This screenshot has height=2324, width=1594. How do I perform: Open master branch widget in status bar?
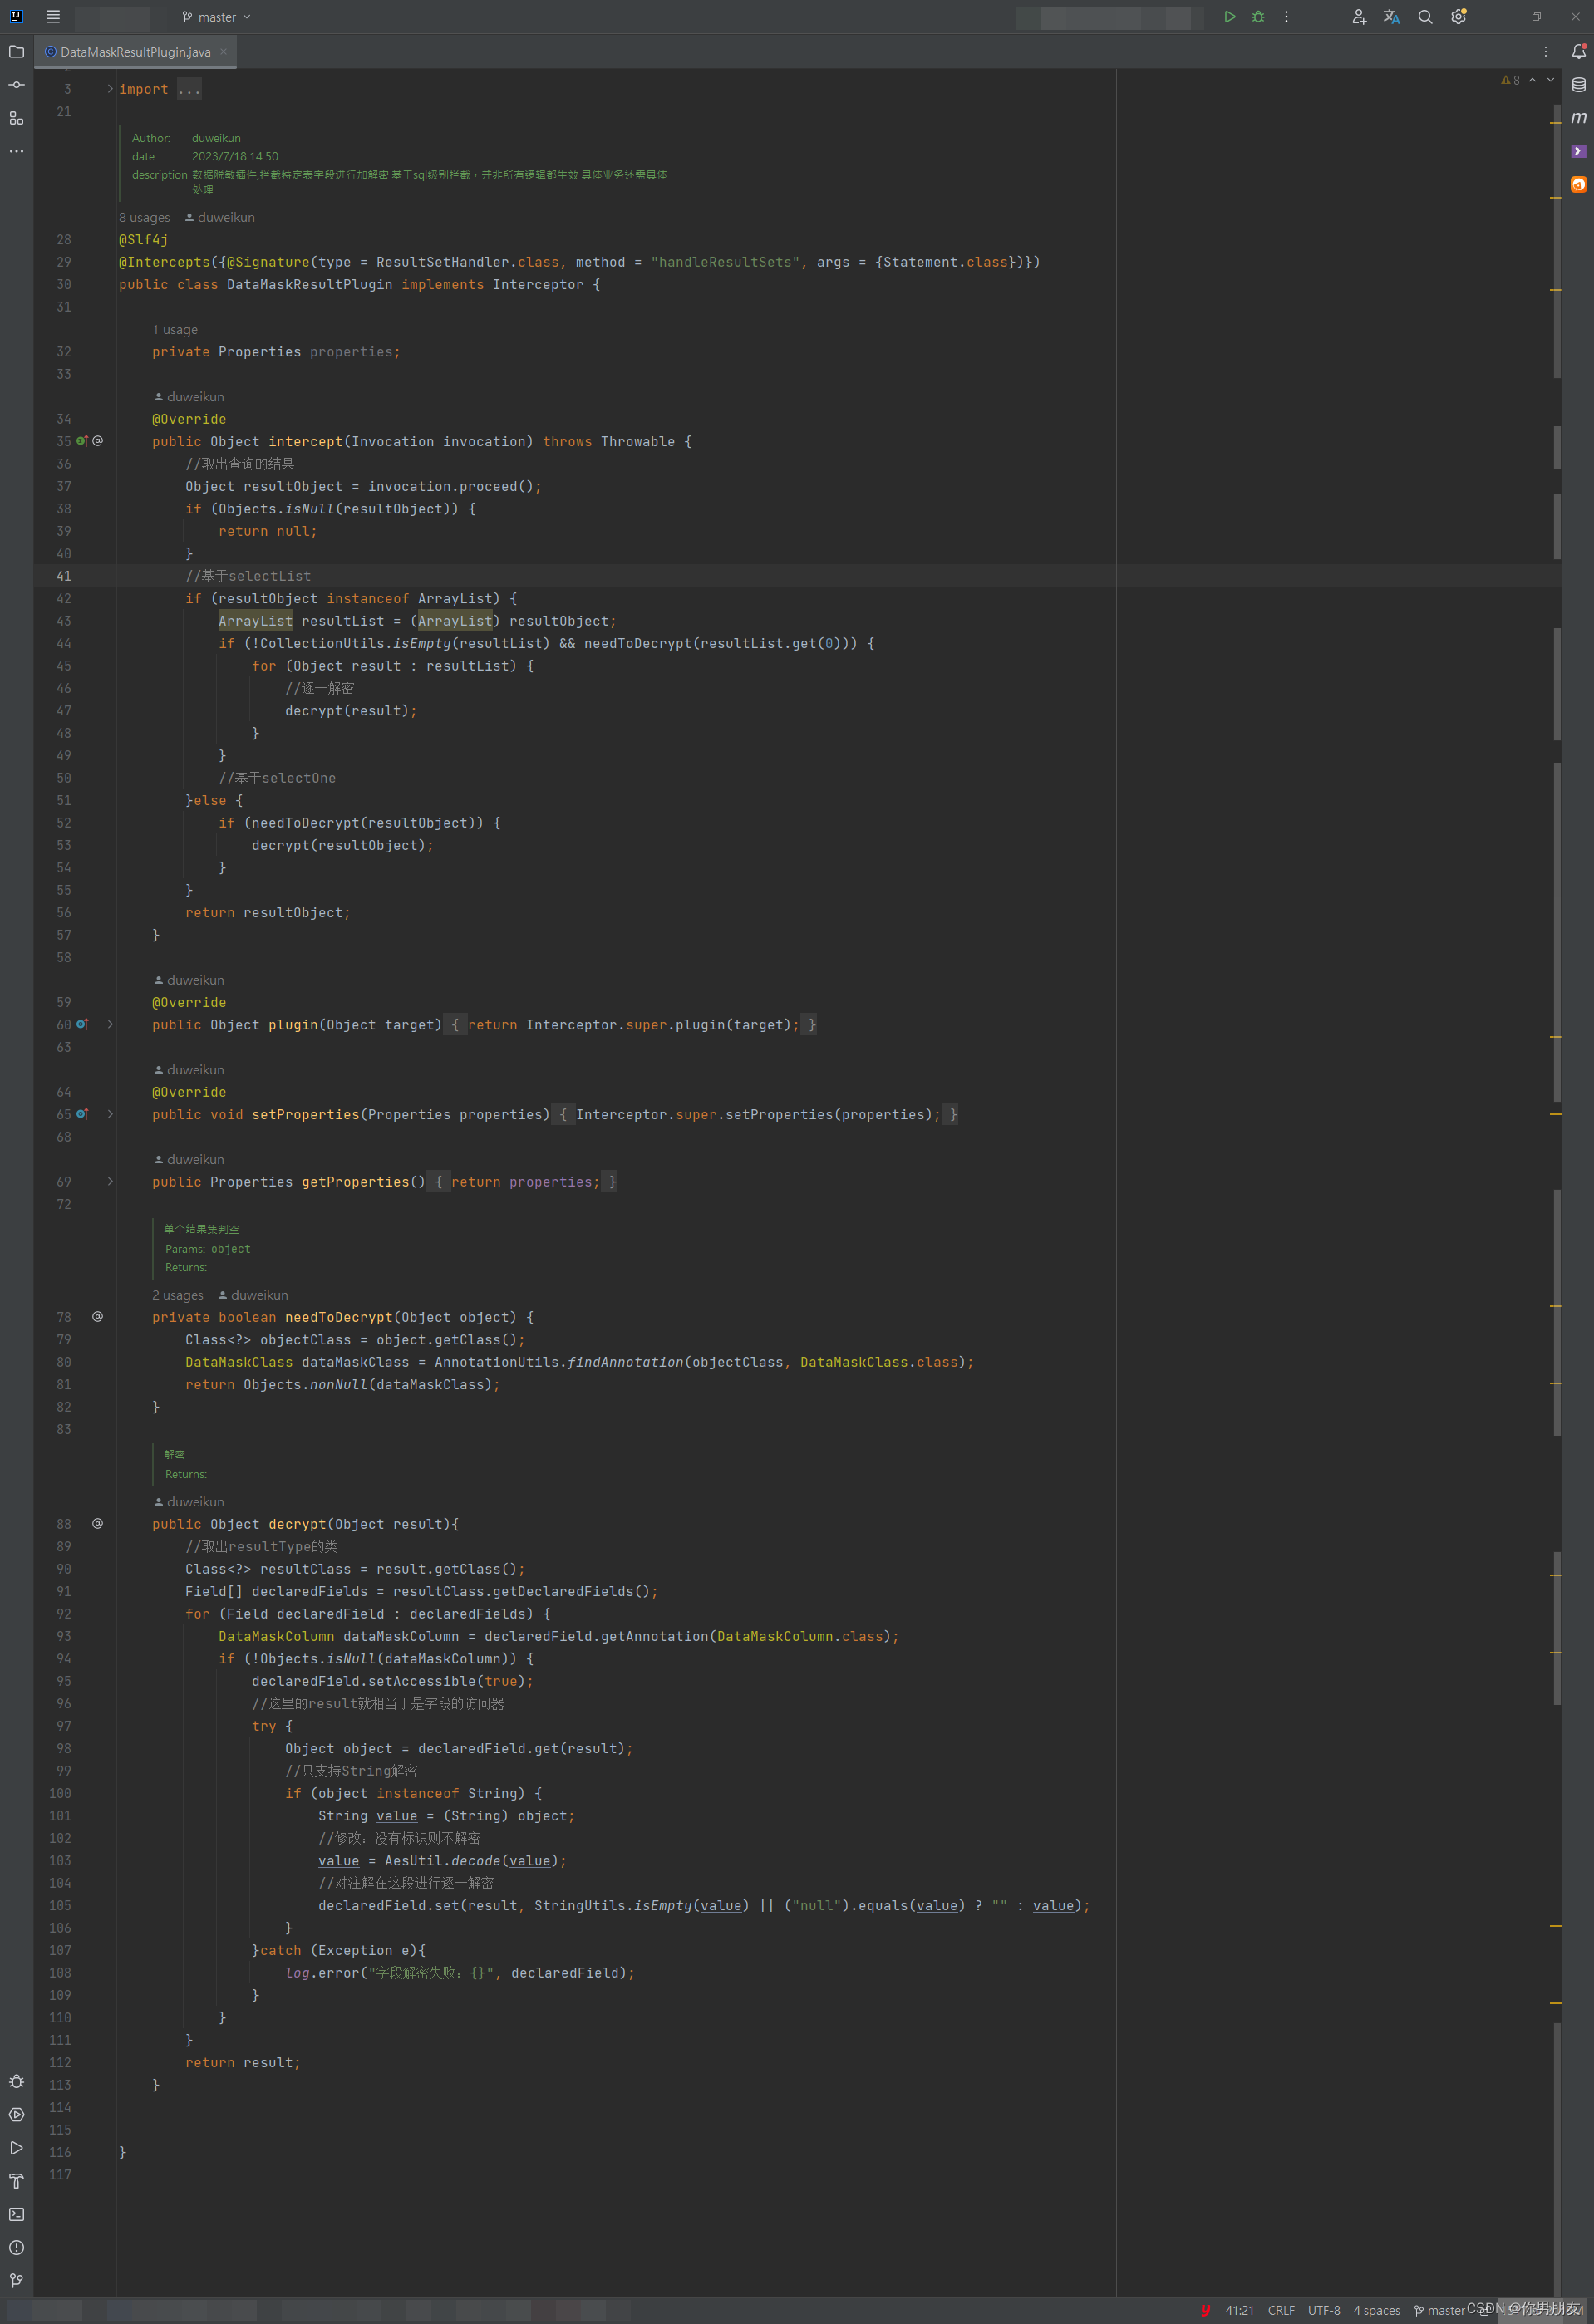pyautogui.click(x=1439, y=2310)
